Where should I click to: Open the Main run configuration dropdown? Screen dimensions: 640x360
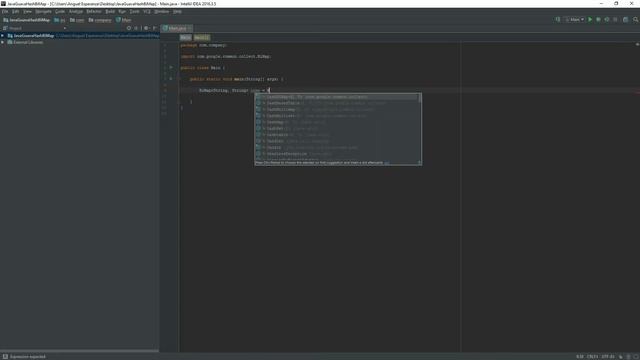(575, 20)
